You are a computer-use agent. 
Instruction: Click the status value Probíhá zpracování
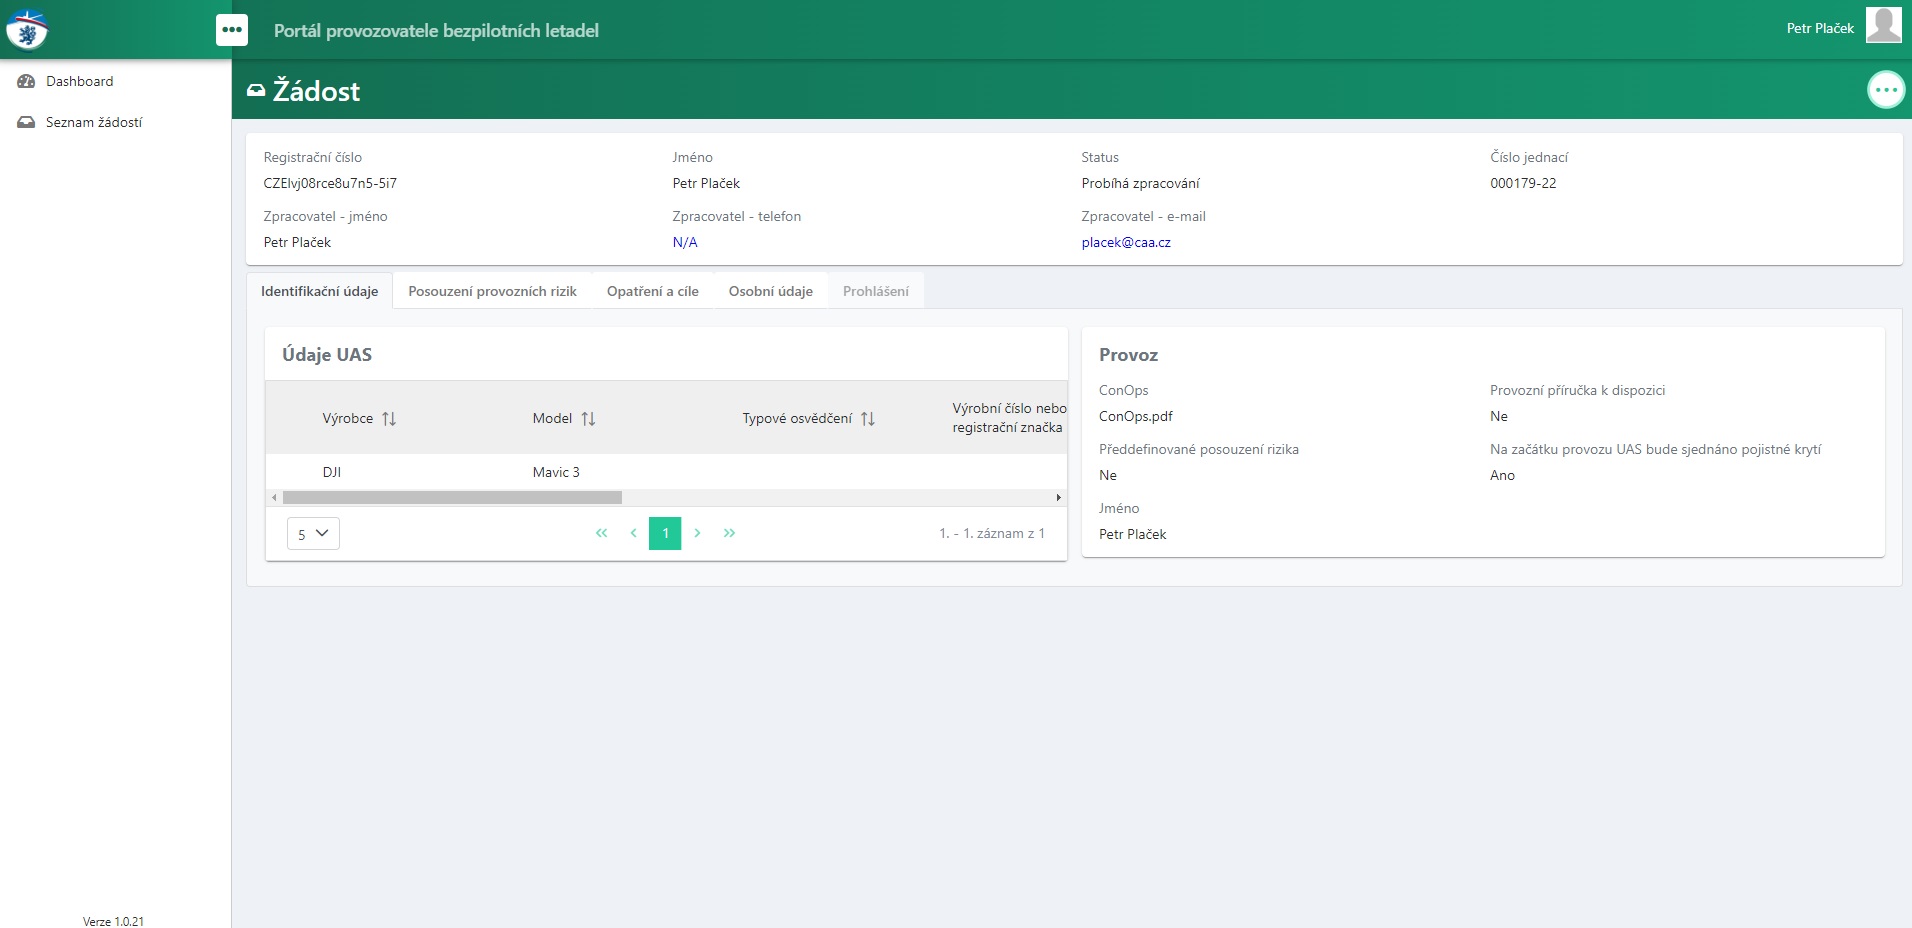coord(1140,183)
